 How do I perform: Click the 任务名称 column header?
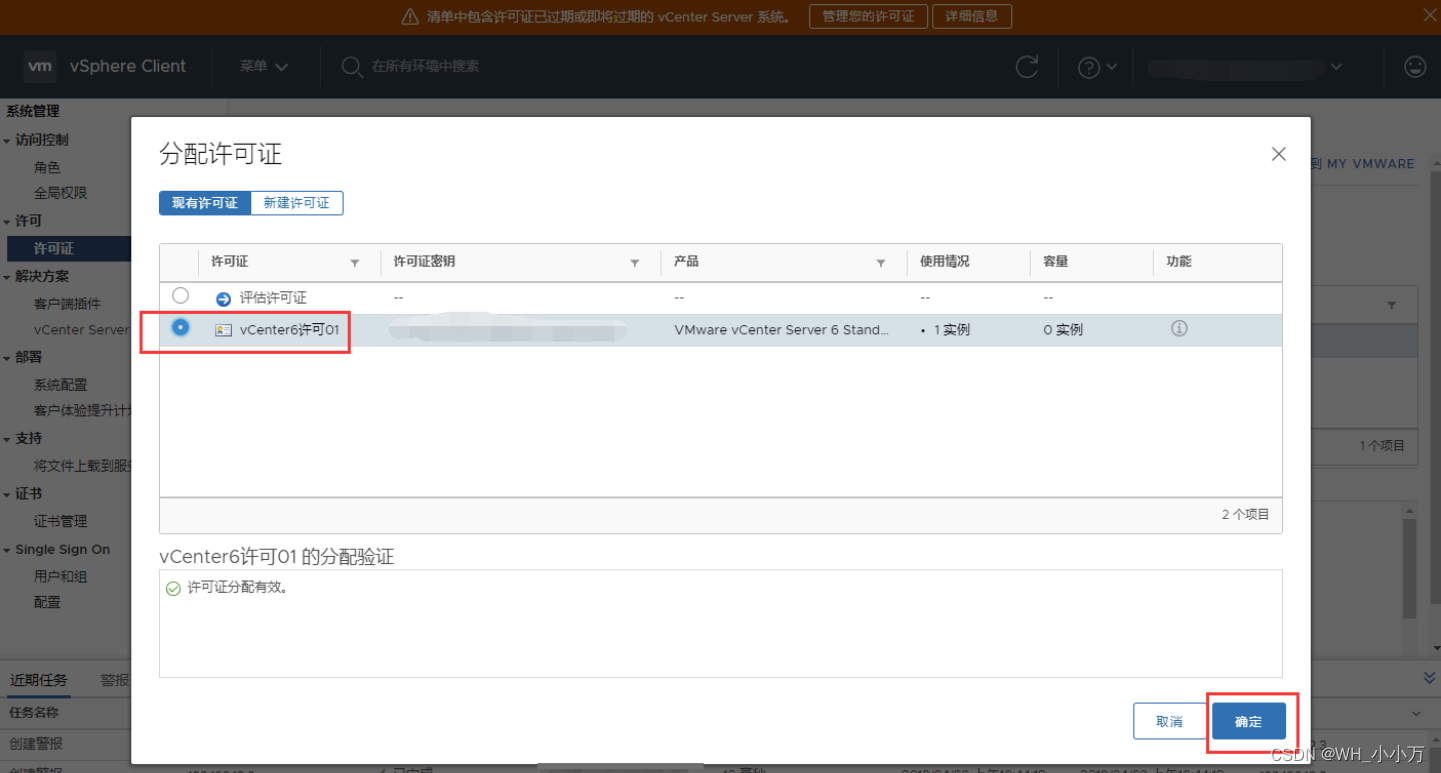coord(34,713)
